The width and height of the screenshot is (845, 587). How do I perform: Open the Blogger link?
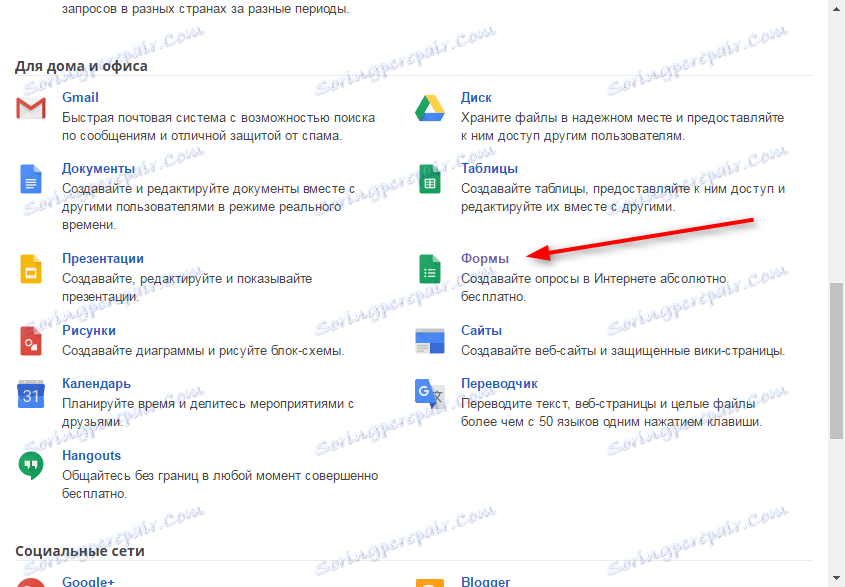click(x=486, y=582)
